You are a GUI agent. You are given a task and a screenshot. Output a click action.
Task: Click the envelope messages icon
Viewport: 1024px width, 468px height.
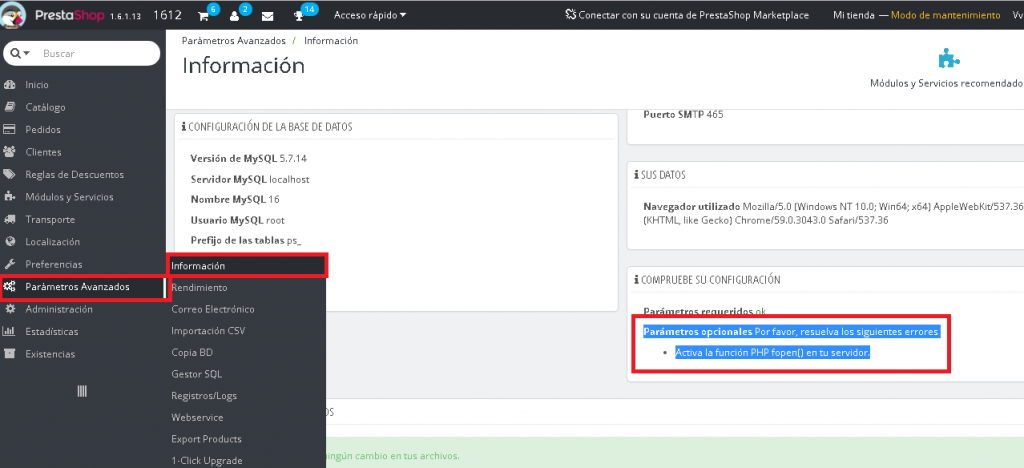267,15
